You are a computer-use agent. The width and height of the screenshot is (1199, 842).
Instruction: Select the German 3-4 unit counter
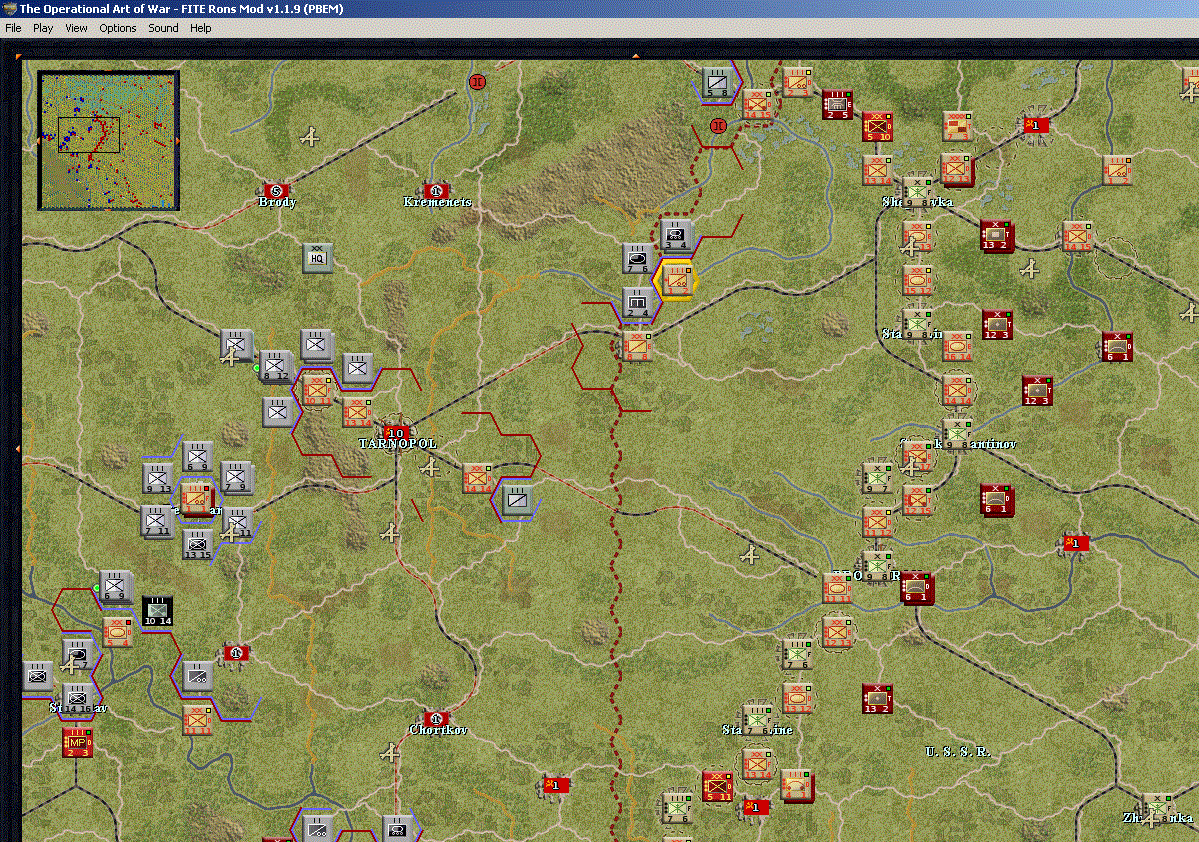click(x=676, y=236)
